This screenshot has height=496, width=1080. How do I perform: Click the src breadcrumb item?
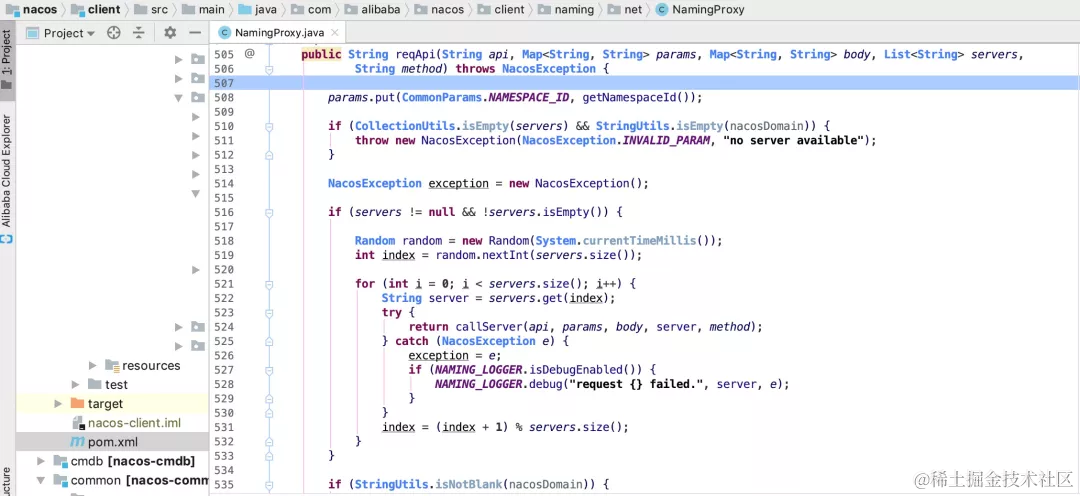[151, 10]
